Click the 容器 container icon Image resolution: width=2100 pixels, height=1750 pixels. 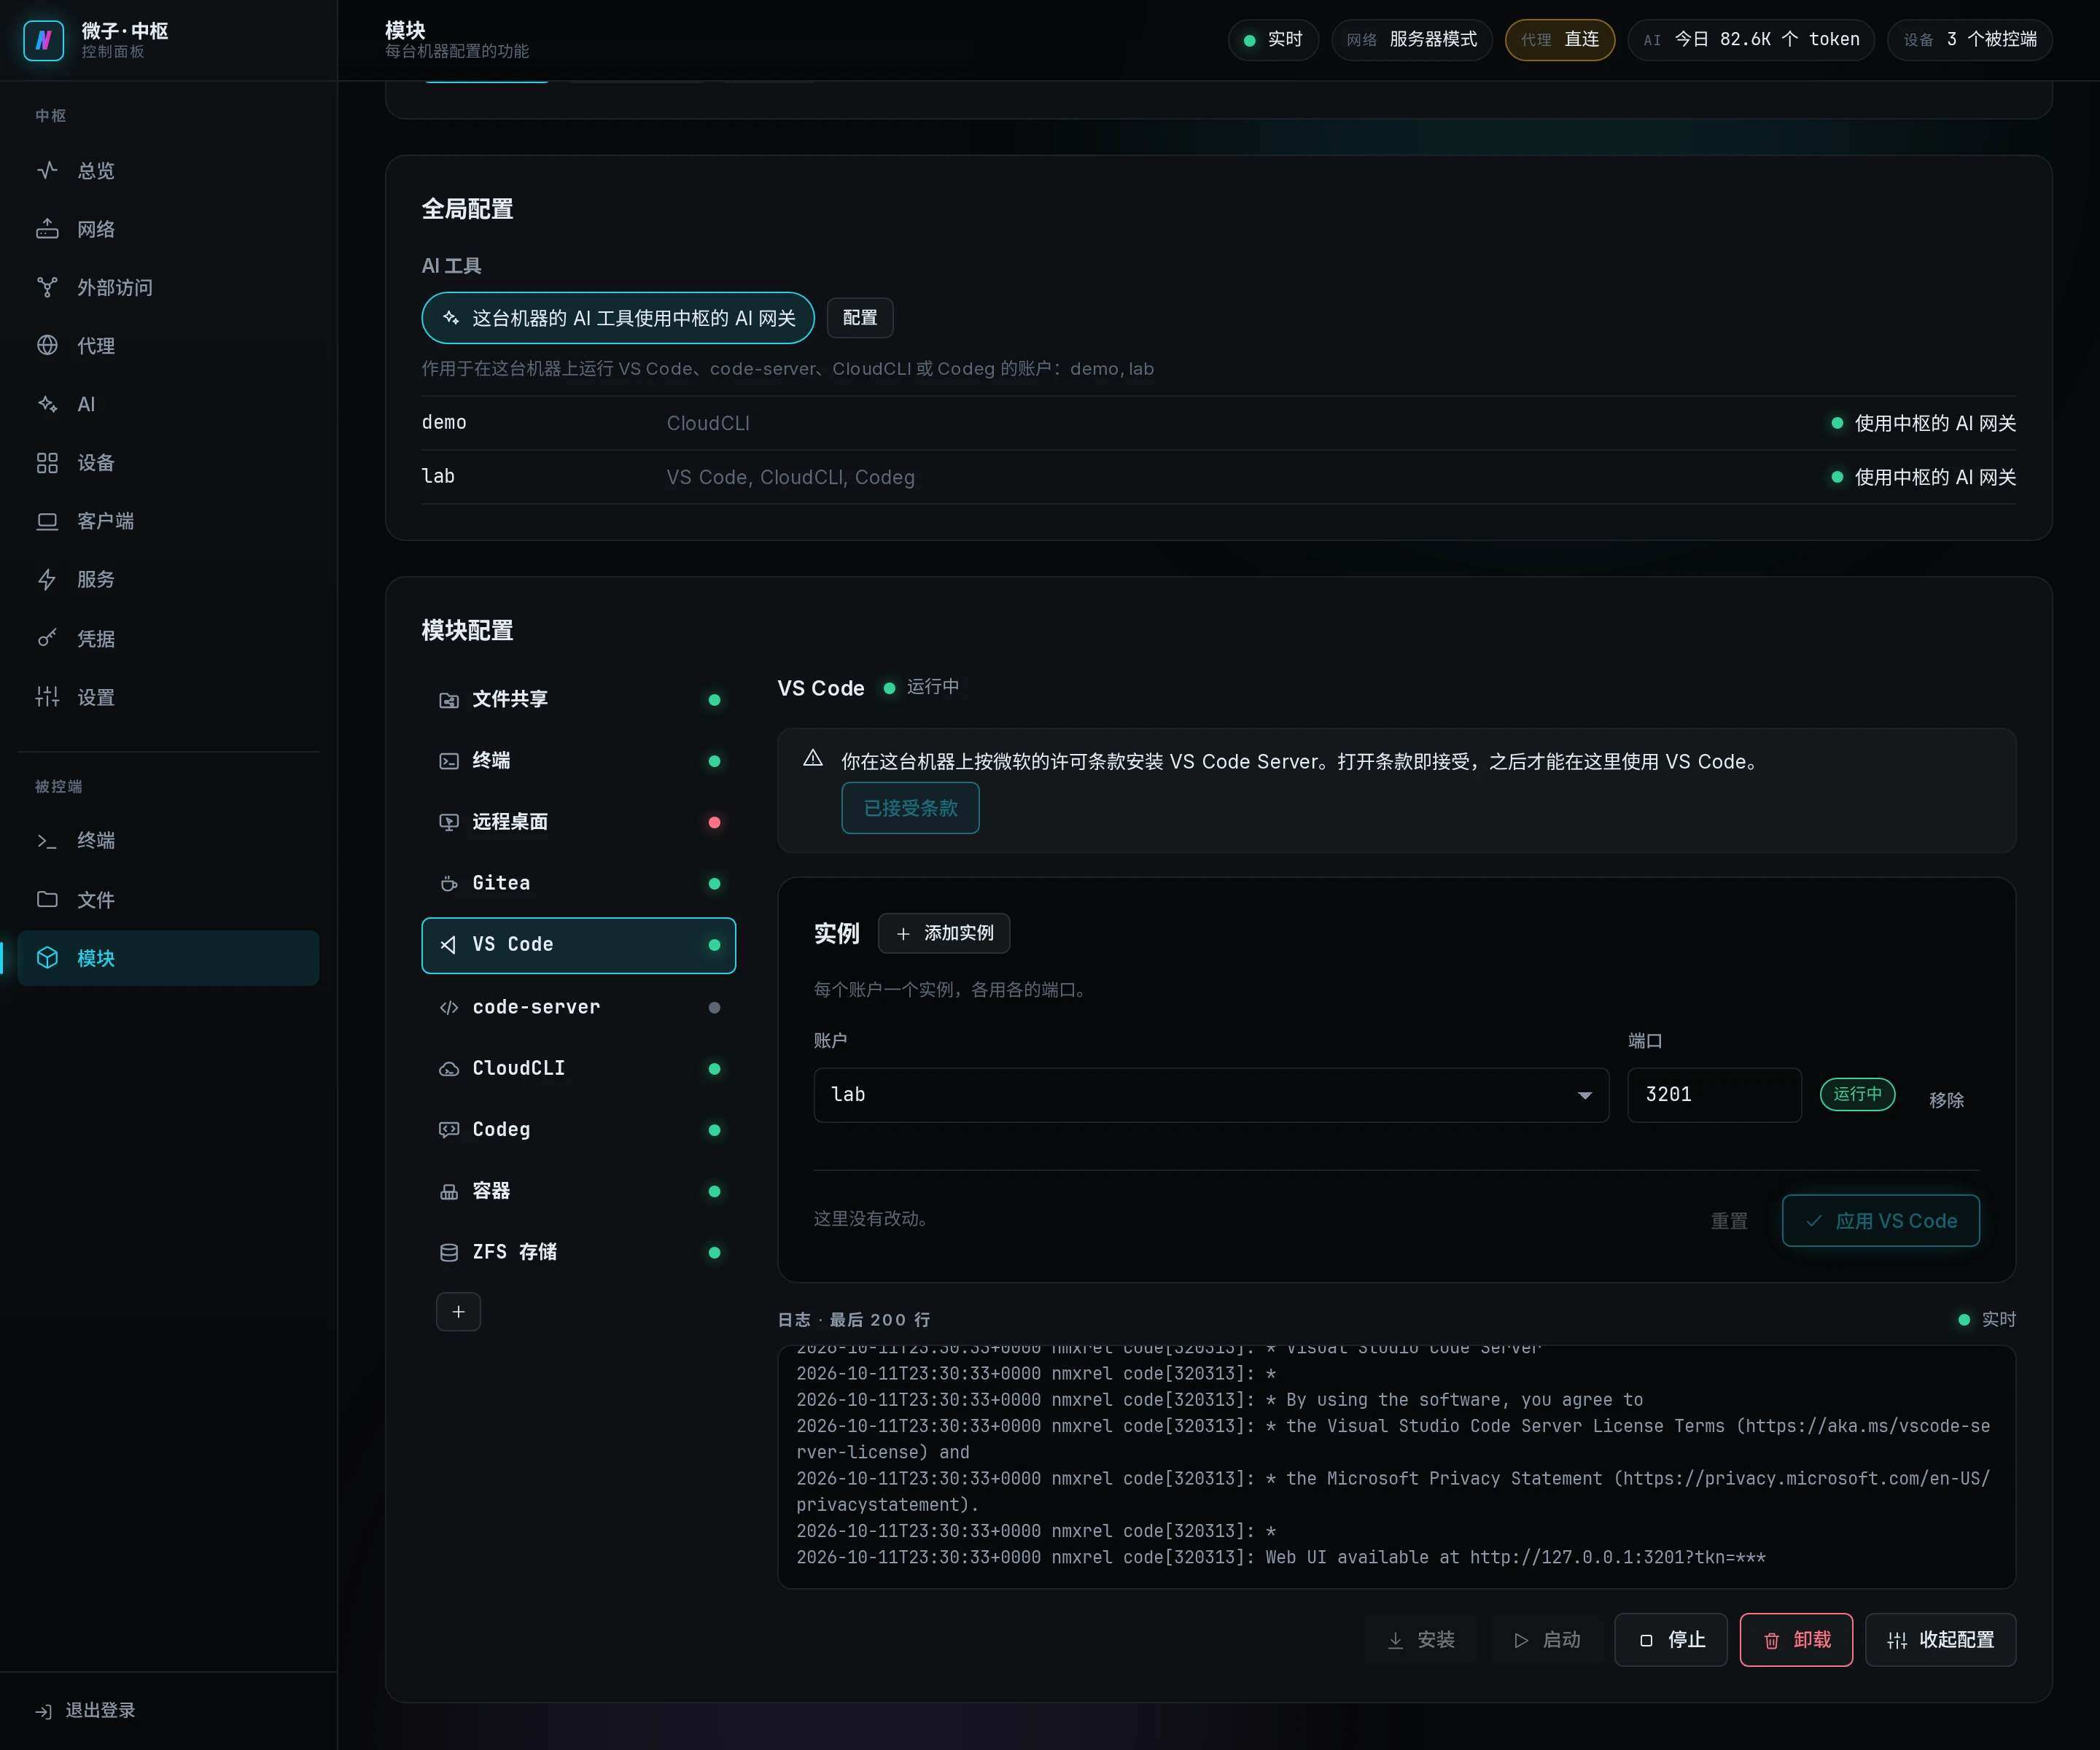pyautogui.click(x=449, y=1191)
